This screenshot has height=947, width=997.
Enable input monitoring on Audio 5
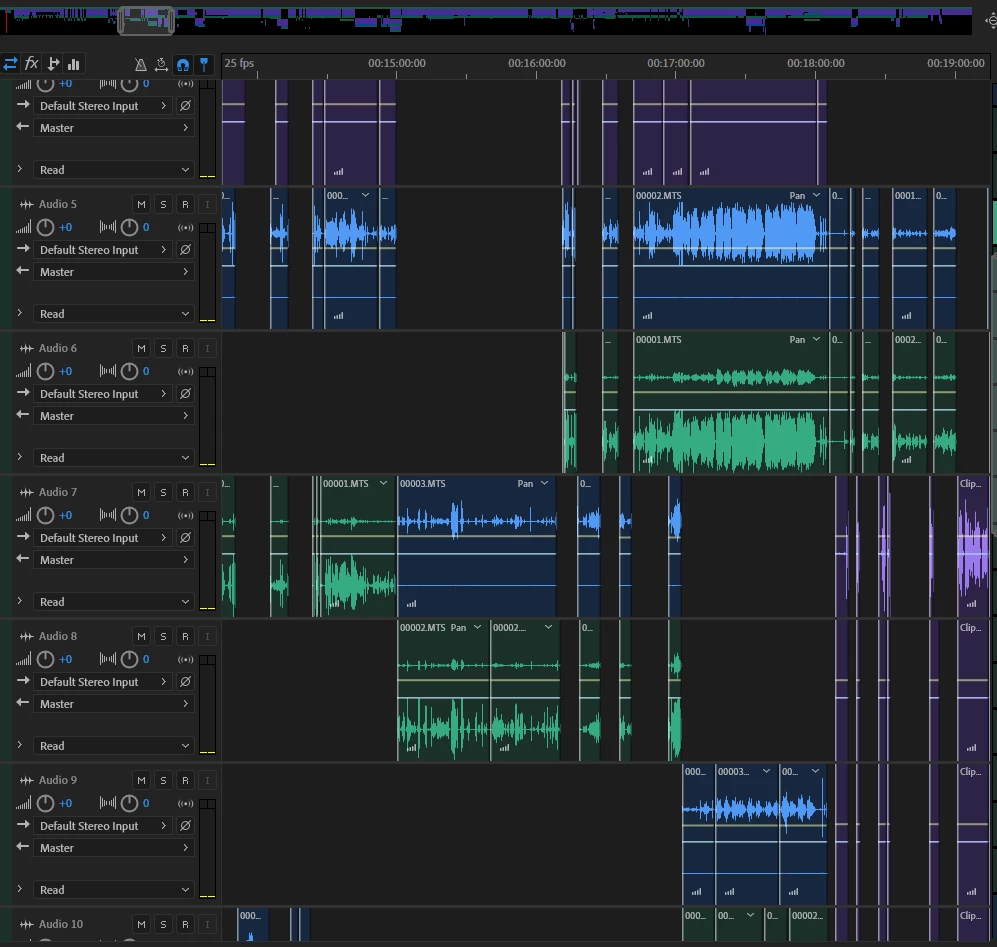(207, 204)
